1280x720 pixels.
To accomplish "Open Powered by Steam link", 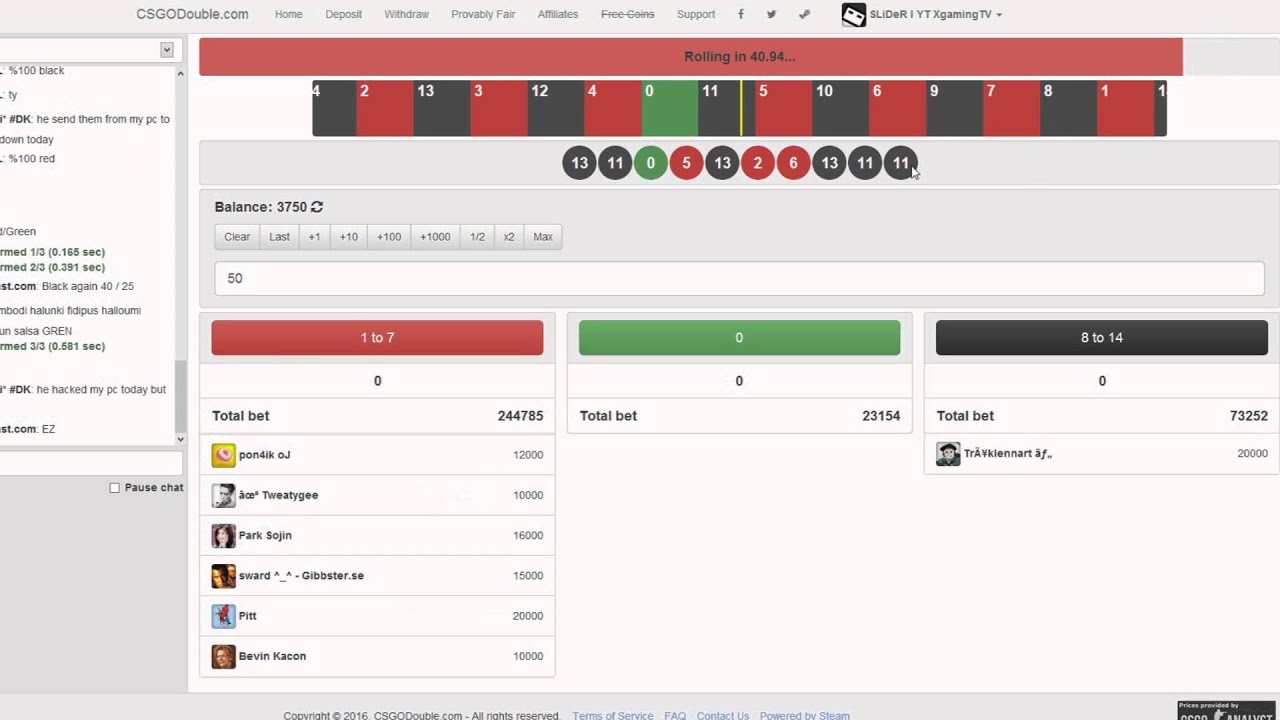I will click(x=805, y=714).
